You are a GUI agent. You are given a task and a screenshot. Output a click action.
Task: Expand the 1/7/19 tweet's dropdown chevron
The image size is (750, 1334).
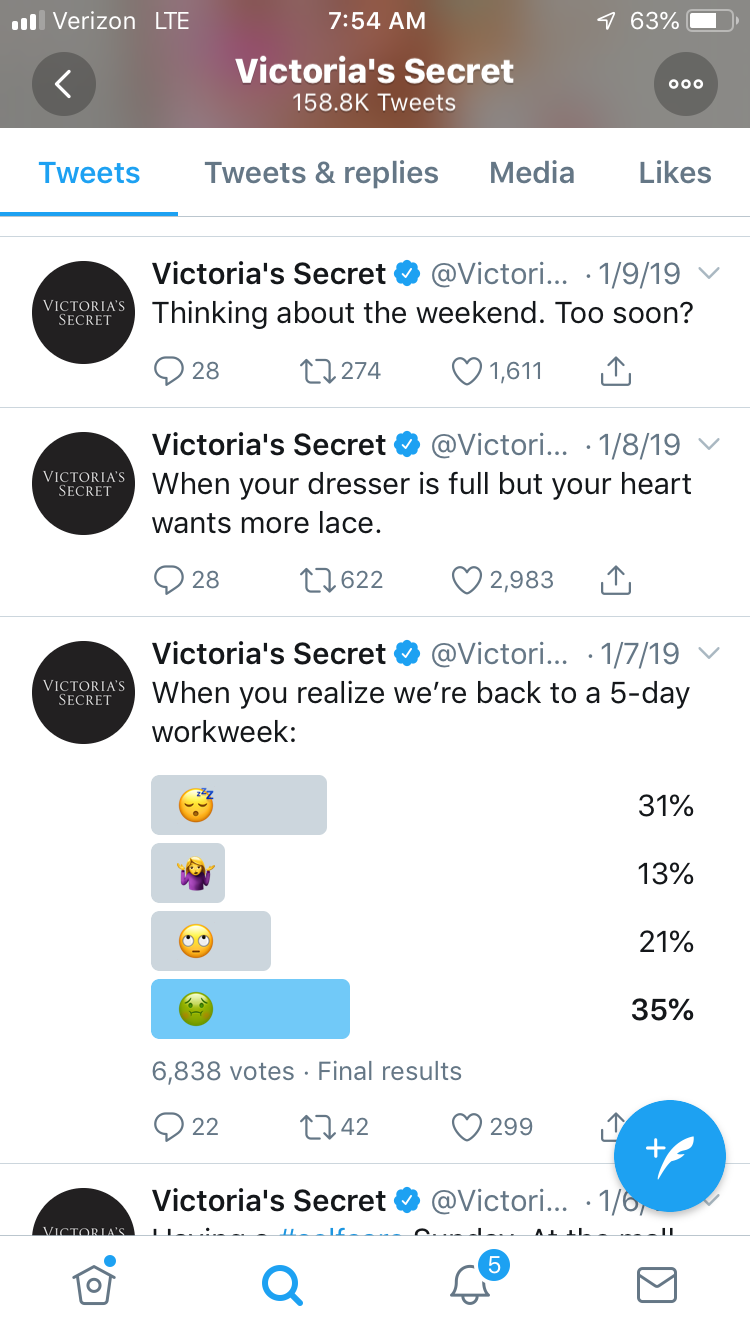[x=708, y=653]
